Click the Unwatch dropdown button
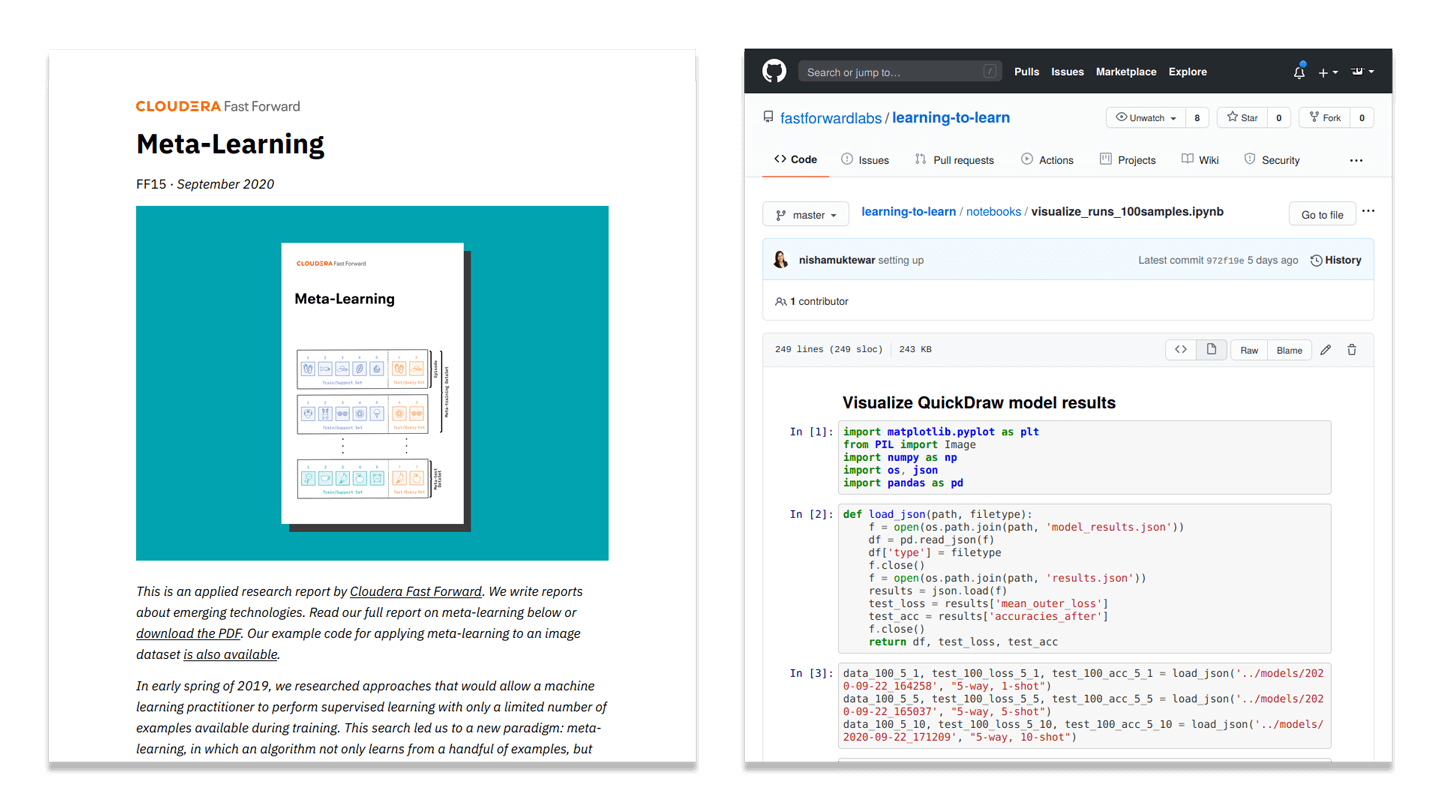Screen dimensions: 1440x810 pos(1146,118)
